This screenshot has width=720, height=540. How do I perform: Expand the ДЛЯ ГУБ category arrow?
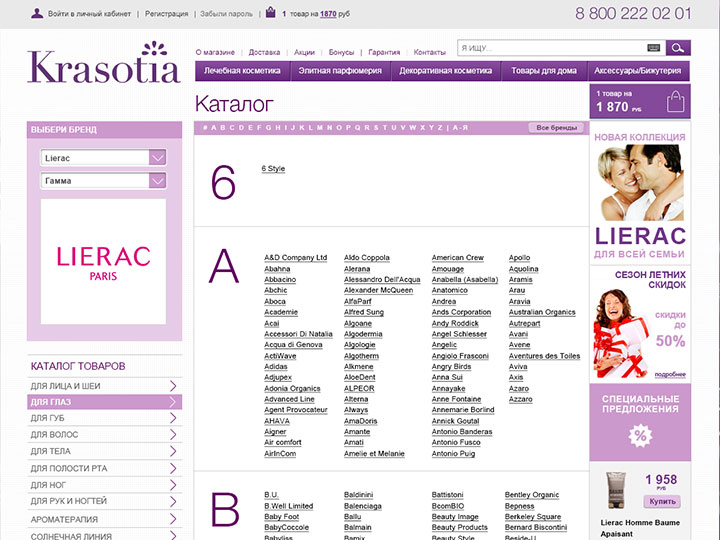tap(173, 418)
